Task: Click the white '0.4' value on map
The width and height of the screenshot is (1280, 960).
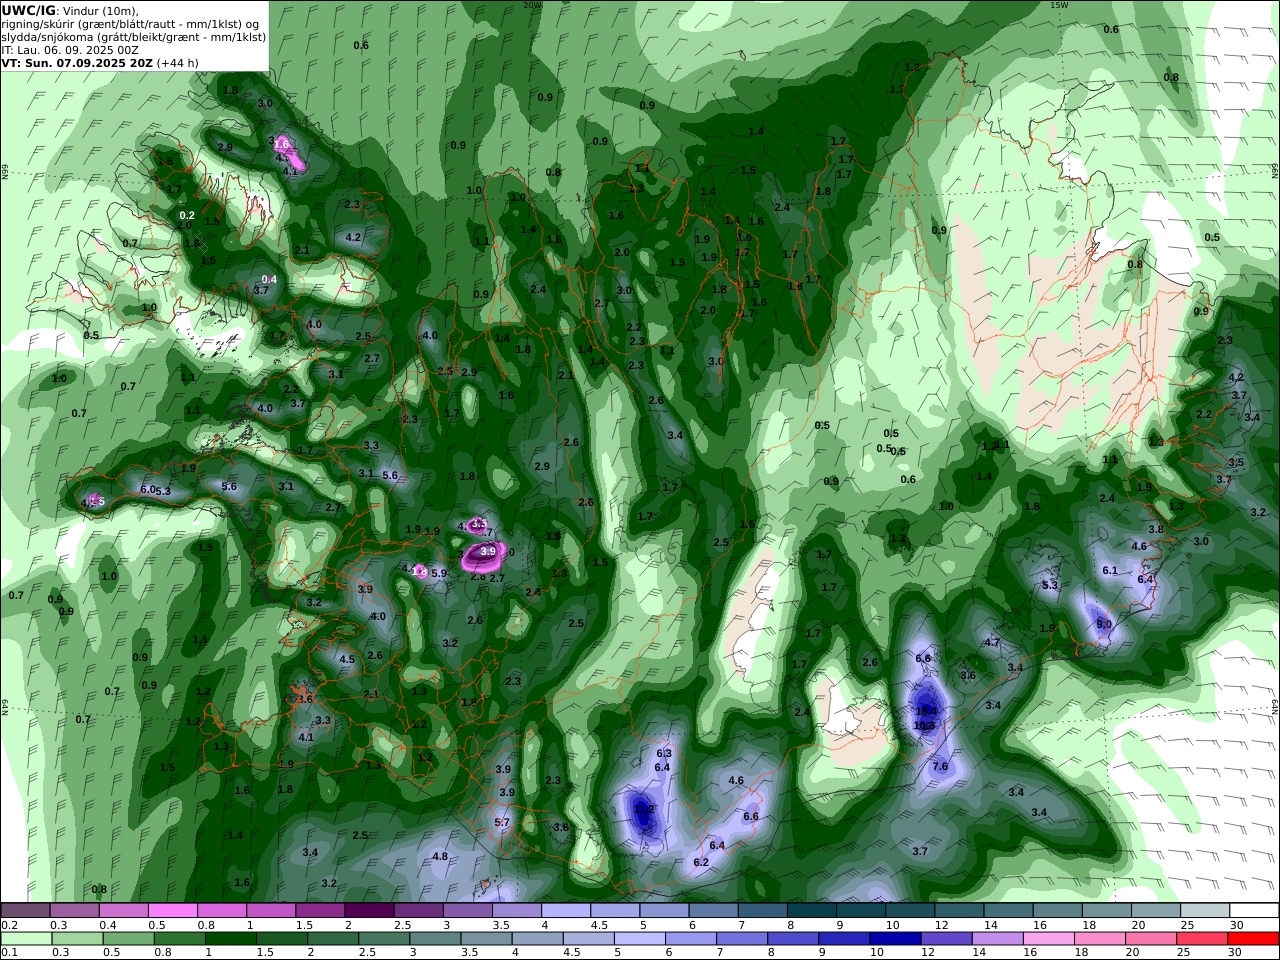Action: point(269,280)
